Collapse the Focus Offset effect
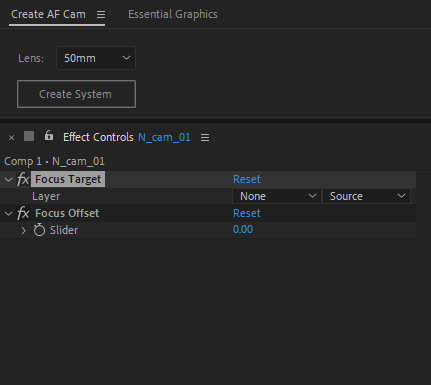The image size is (431, 385). pyautogui.click(x=8, y=214)
